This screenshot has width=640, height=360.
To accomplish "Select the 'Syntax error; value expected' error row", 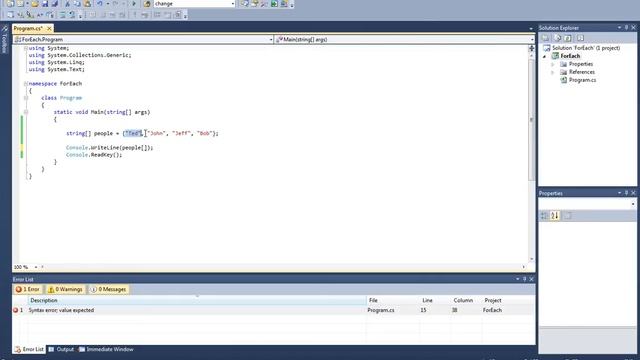I will (x=273, y=310).
